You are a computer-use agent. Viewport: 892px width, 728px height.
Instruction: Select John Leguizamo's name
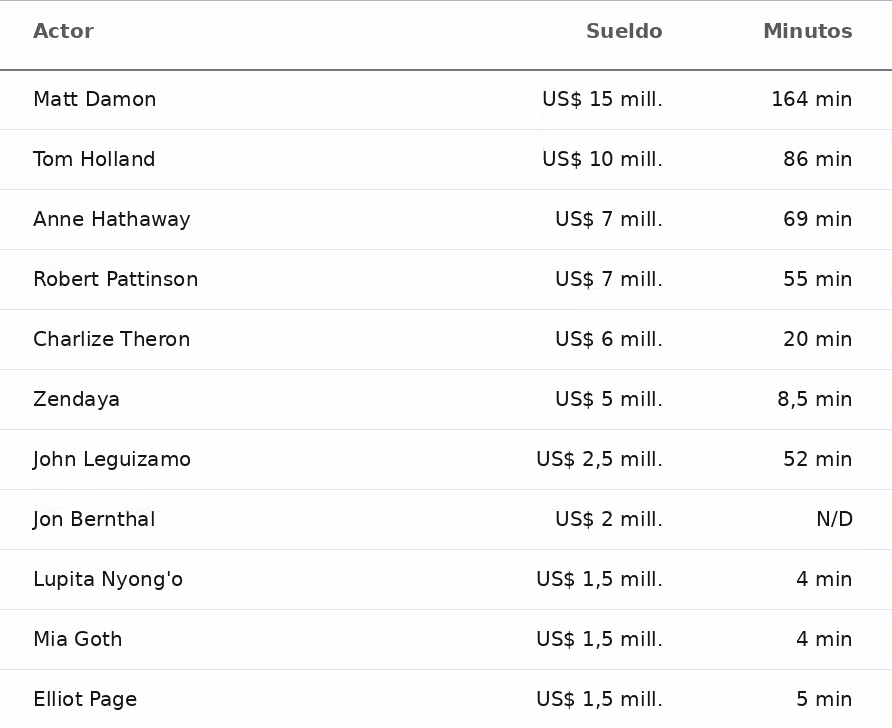[x=112, y=460]
